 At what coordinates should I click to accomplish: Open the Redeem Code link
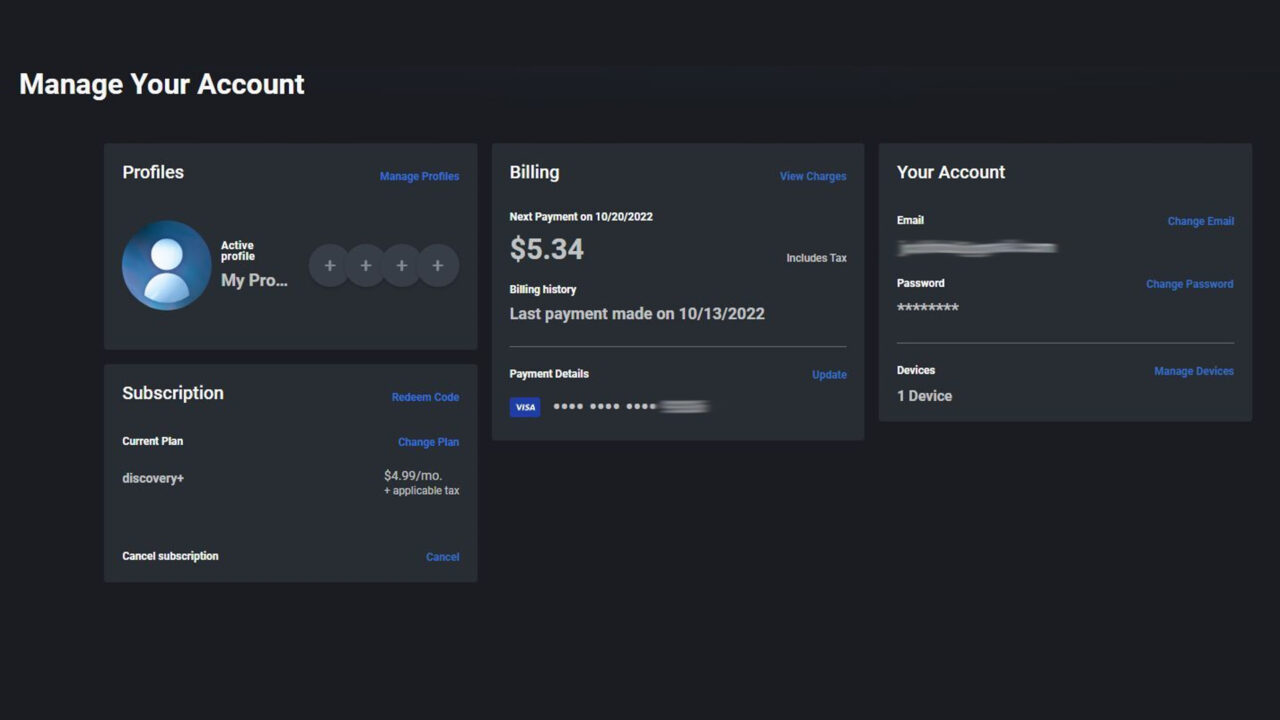coord(425,397)
